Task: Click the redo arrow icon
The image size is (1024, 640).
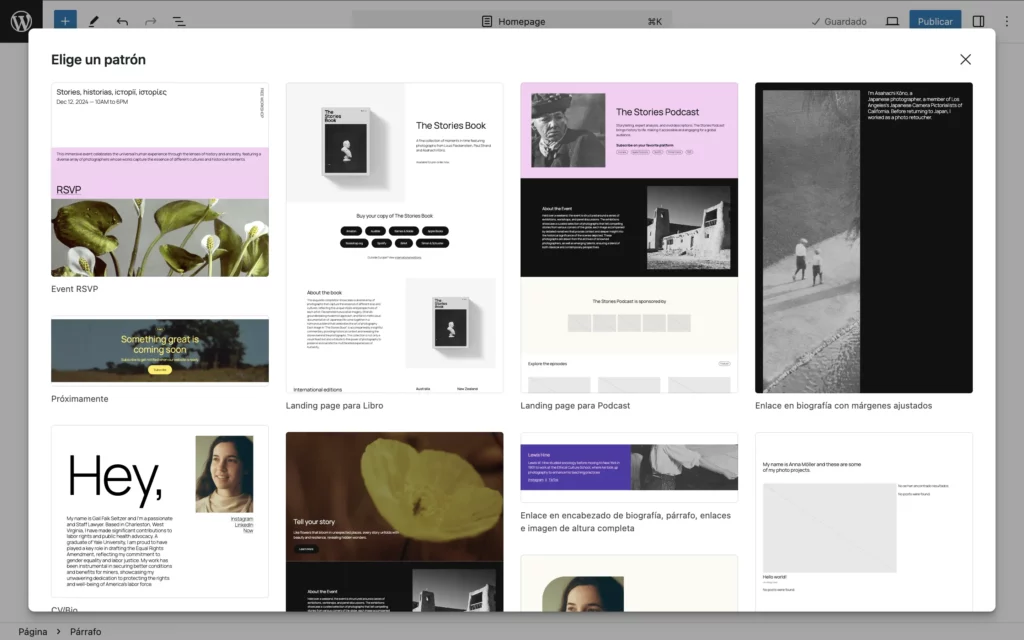Action: click(x=150, y=21)
